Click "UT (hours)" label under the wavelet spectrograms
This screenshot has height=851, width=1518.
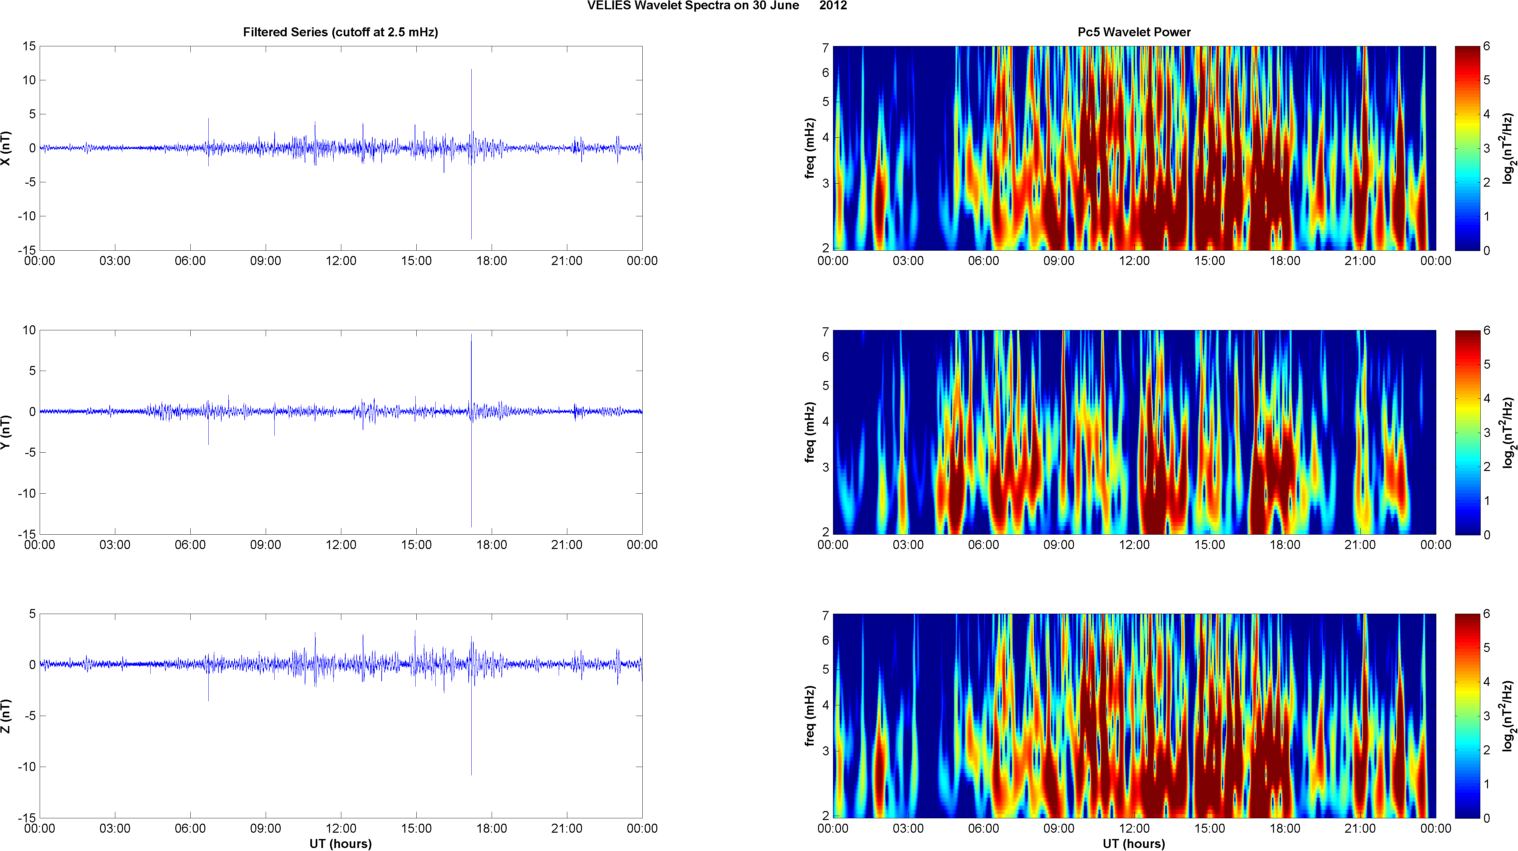coord(1134,844)
